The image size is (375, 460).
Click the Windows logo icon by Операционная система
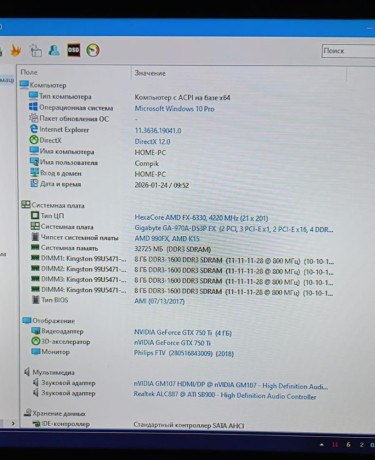coord(33,107)
